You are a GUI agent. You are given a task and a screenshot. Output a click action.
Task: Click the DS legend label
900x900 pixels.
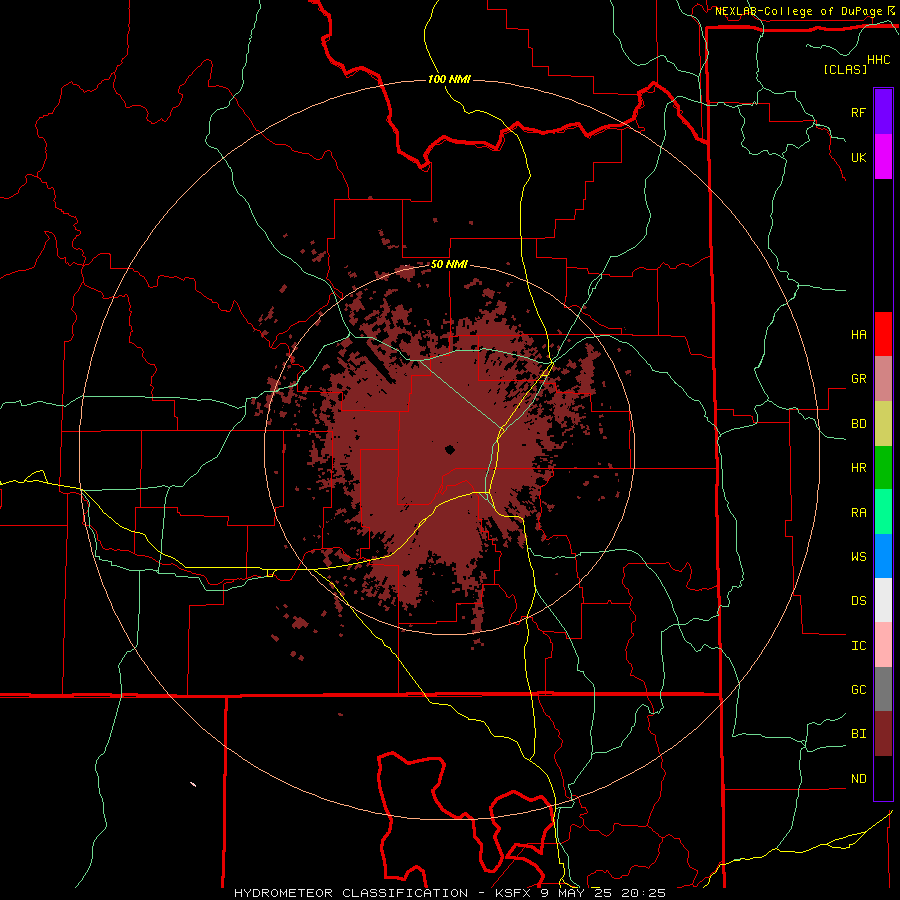point(858,601)
